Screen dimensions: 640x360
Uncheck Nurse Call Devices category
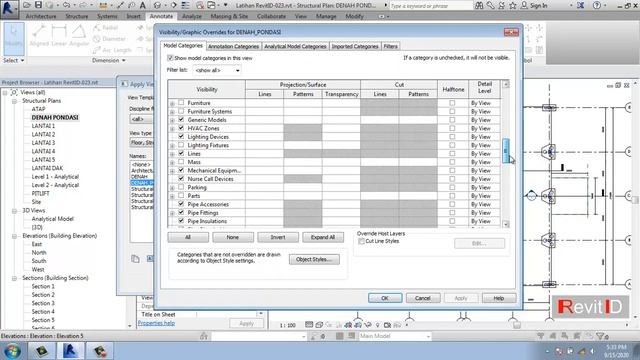coord(181,178)
